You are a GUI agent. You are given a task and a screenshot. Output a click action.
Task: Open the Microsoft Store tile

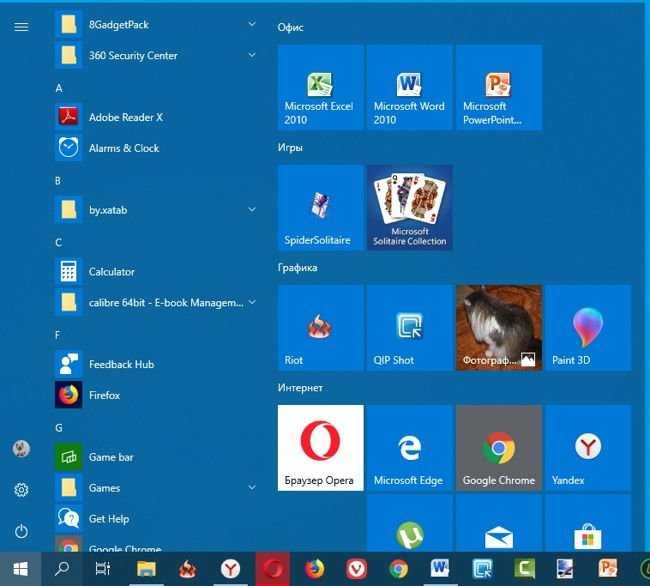pos(588,523)
